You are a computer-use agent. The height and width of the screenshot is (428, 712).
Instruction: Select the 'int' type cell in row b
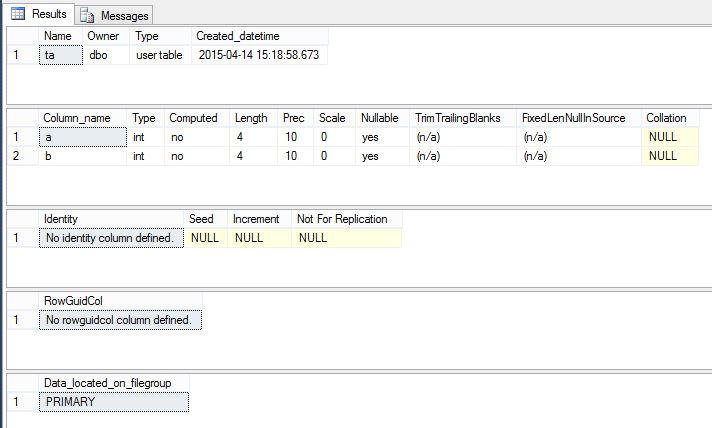tap(145, 156)
